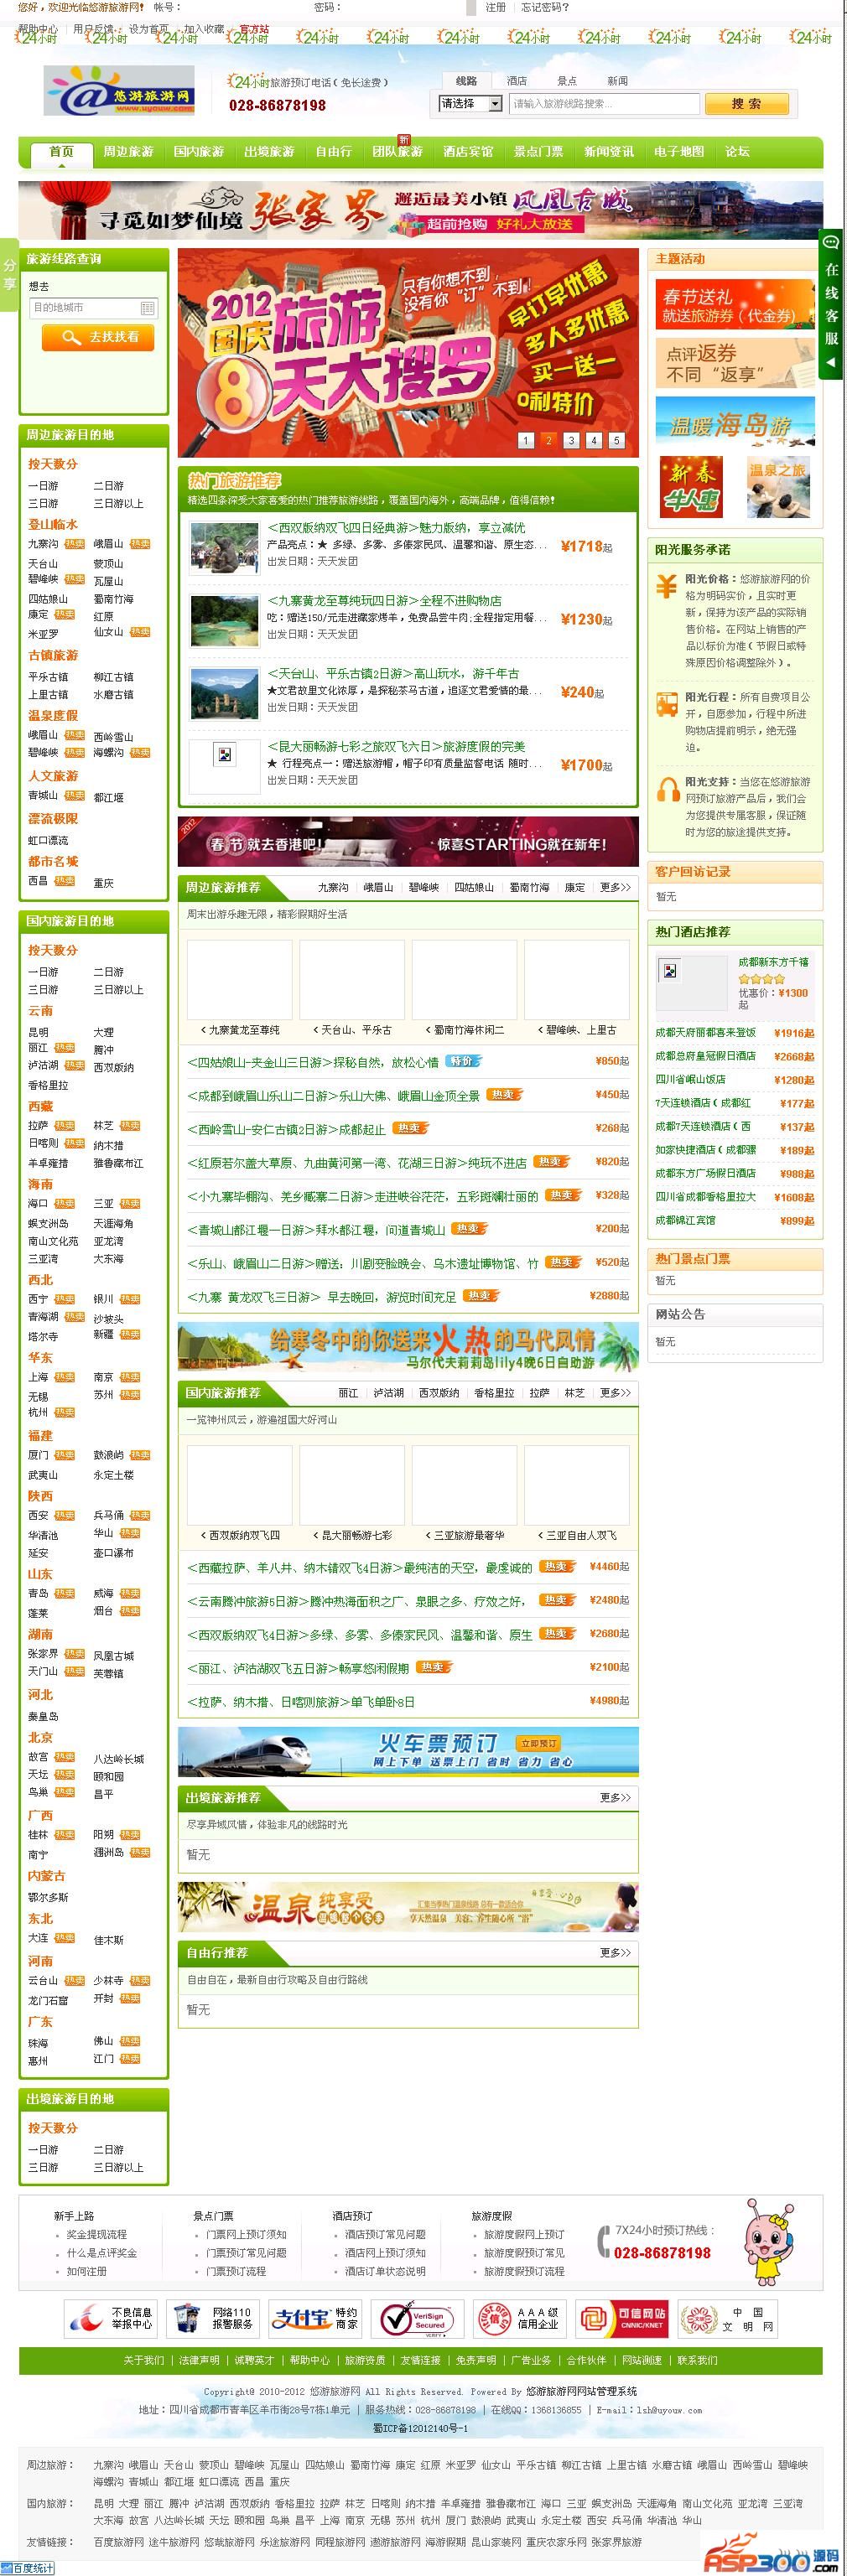Open the 请选择 dropdown in search bar
The image size is (847, 2576).
pos(470,104)
